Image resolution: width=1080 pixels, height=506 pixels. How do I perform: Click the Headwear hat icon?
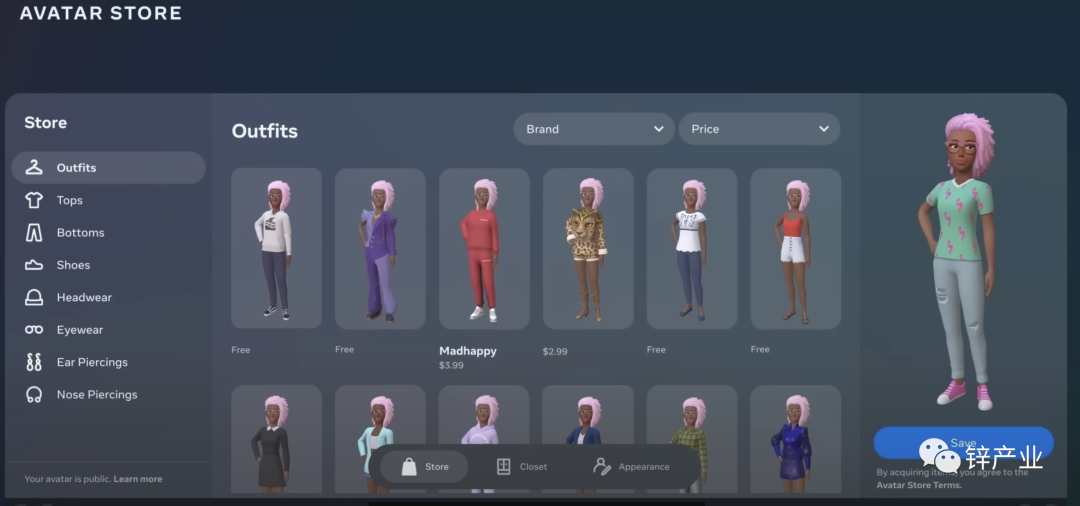(34, 297)
